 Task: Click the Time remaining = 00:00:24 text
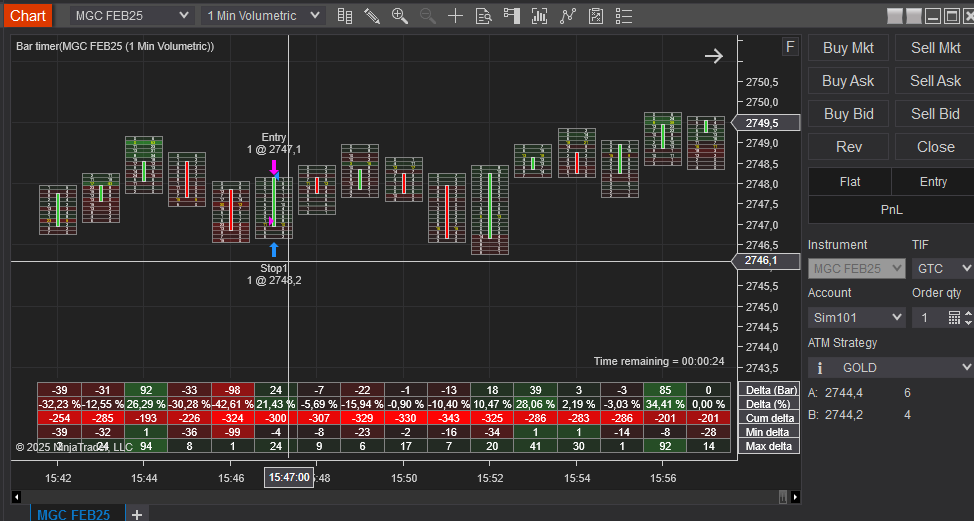point(658,361)
